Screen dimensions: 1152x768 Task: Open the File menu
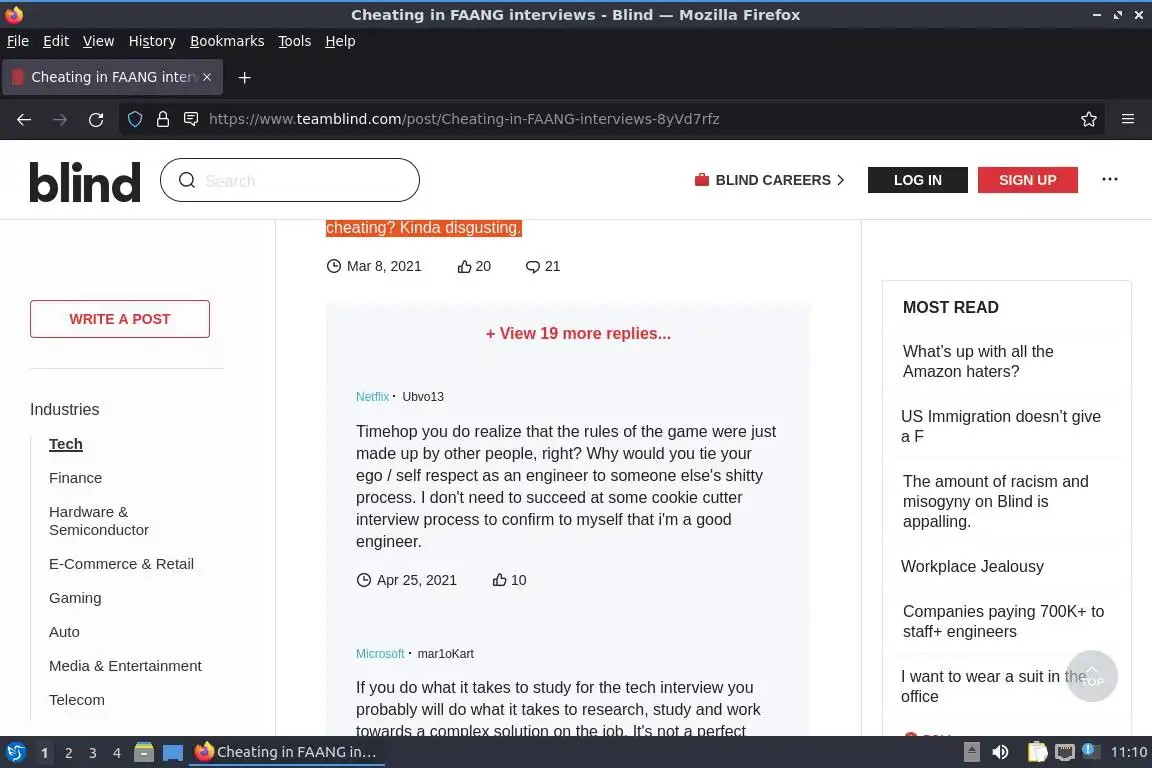click(18, 41)
